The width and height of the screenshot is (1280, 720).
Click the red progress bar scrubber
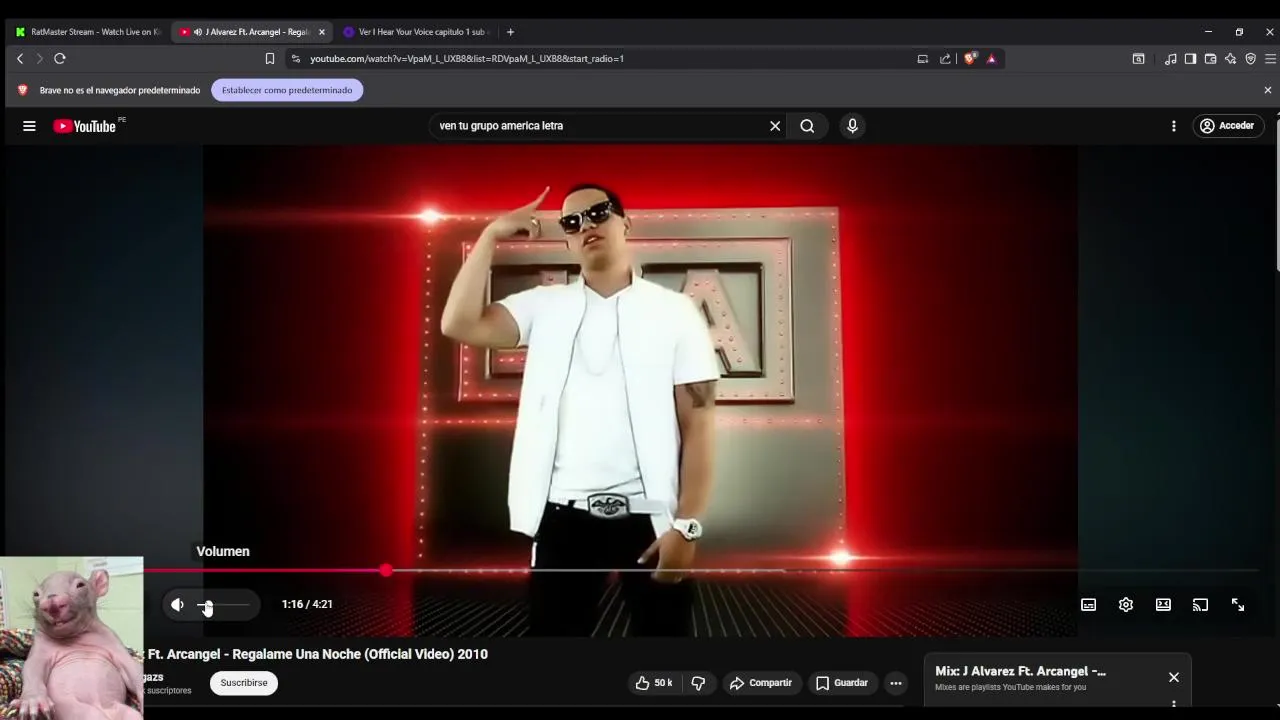click(x=386, y=570)
